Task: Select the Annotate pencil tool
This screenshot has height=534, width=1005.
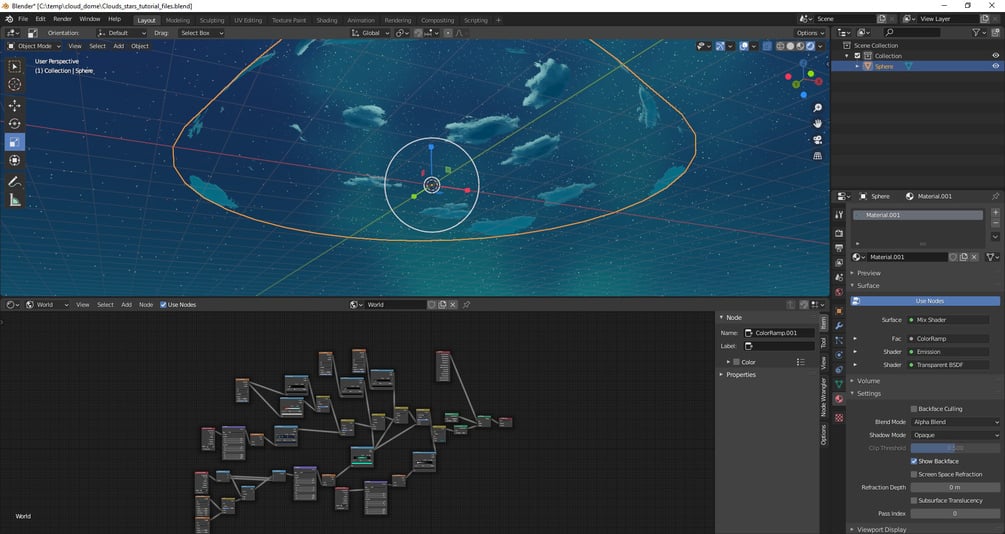Action: pos(14,182)
